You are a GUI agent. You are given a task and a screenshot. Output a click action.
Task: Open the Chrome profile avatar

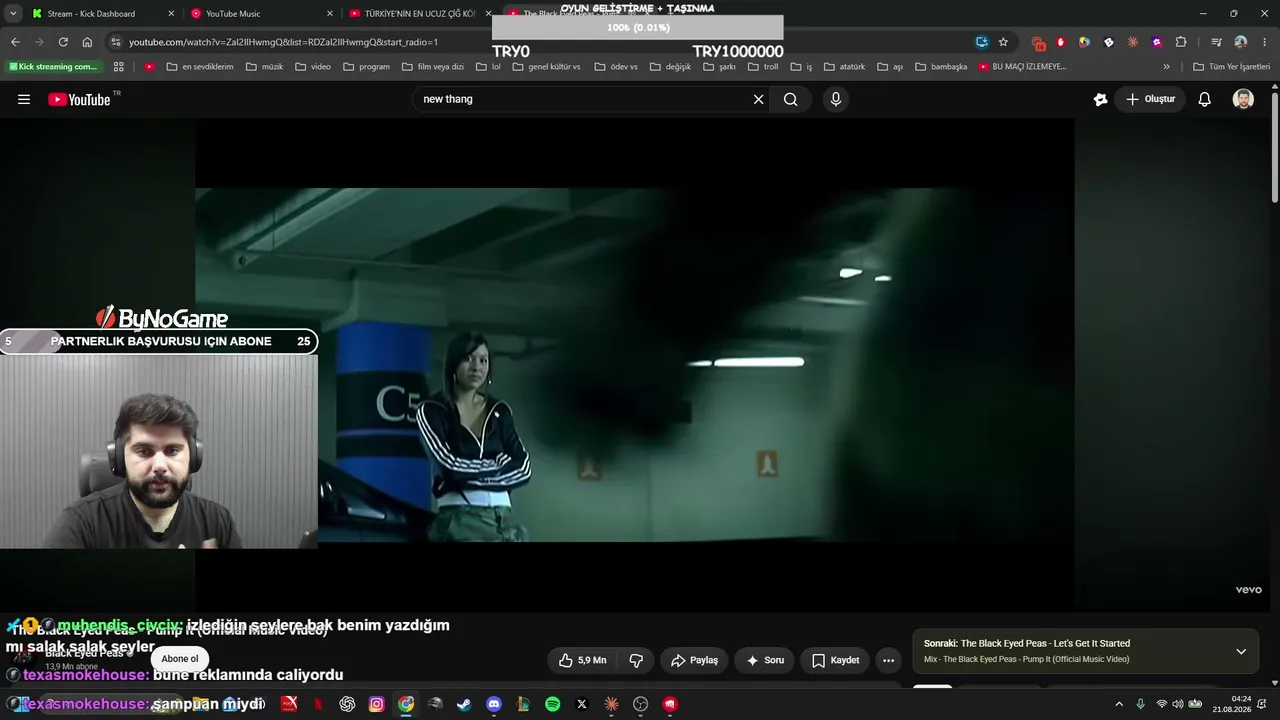[1241, 42]
